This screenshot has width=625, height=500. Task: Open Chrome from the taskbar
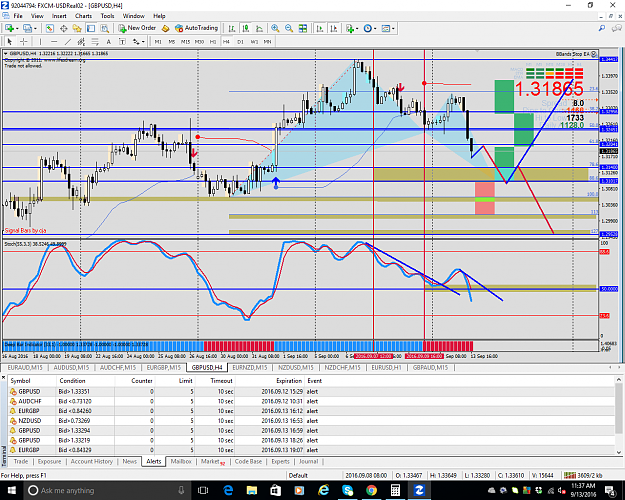pyautogui.click(x=371, y=490)
